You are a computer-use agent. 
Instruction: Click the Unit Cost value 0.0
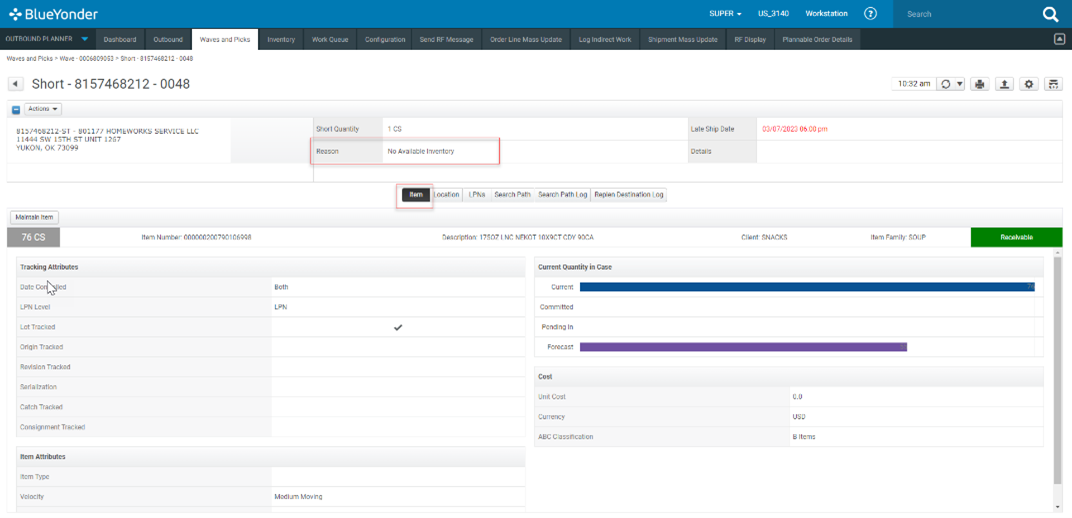797,396
